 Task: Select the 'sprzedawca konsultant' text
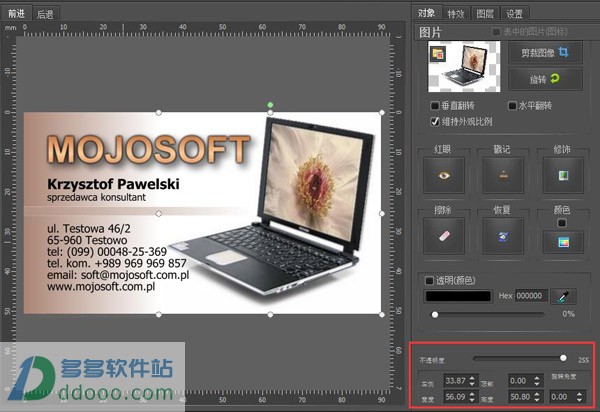pos(96,197)
